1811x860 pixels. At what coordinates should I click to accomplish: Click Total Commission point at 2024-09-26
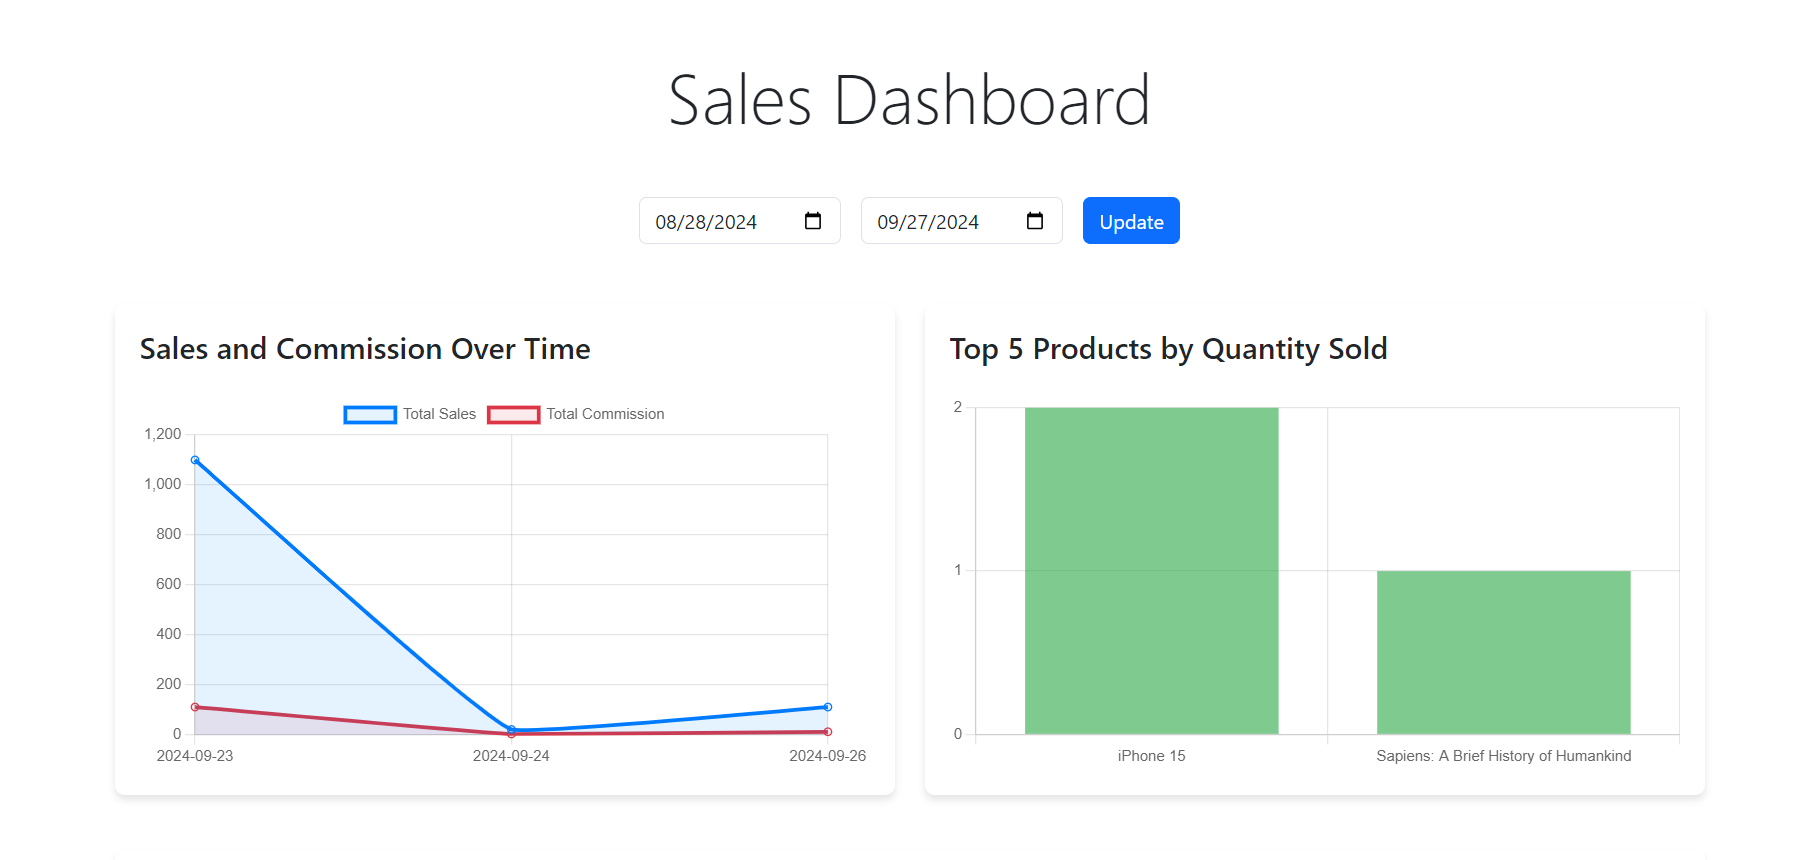(x=828, y=732)
